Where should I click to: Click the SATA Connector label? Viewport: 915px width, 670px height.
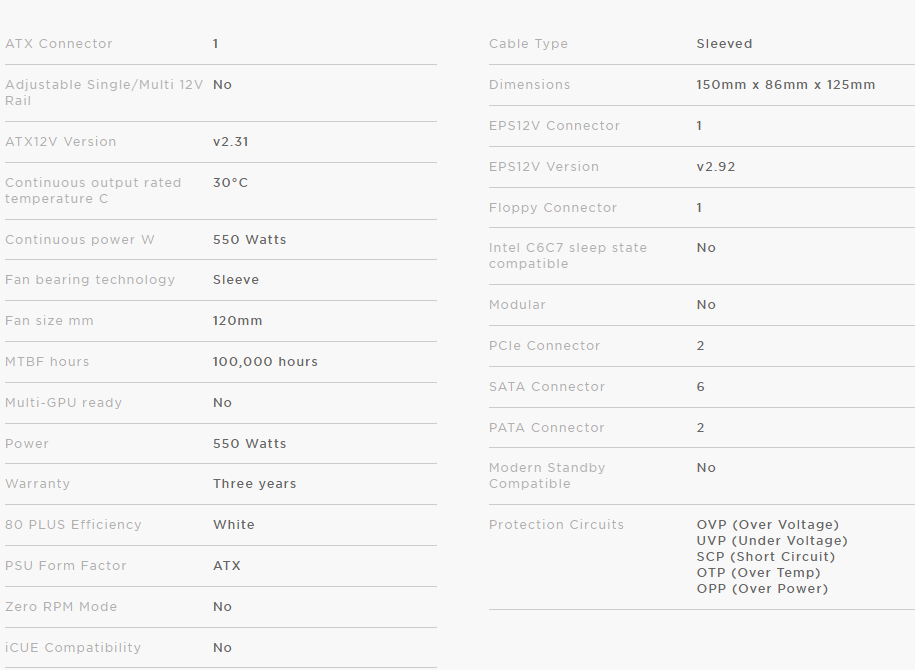click(547, 387)
